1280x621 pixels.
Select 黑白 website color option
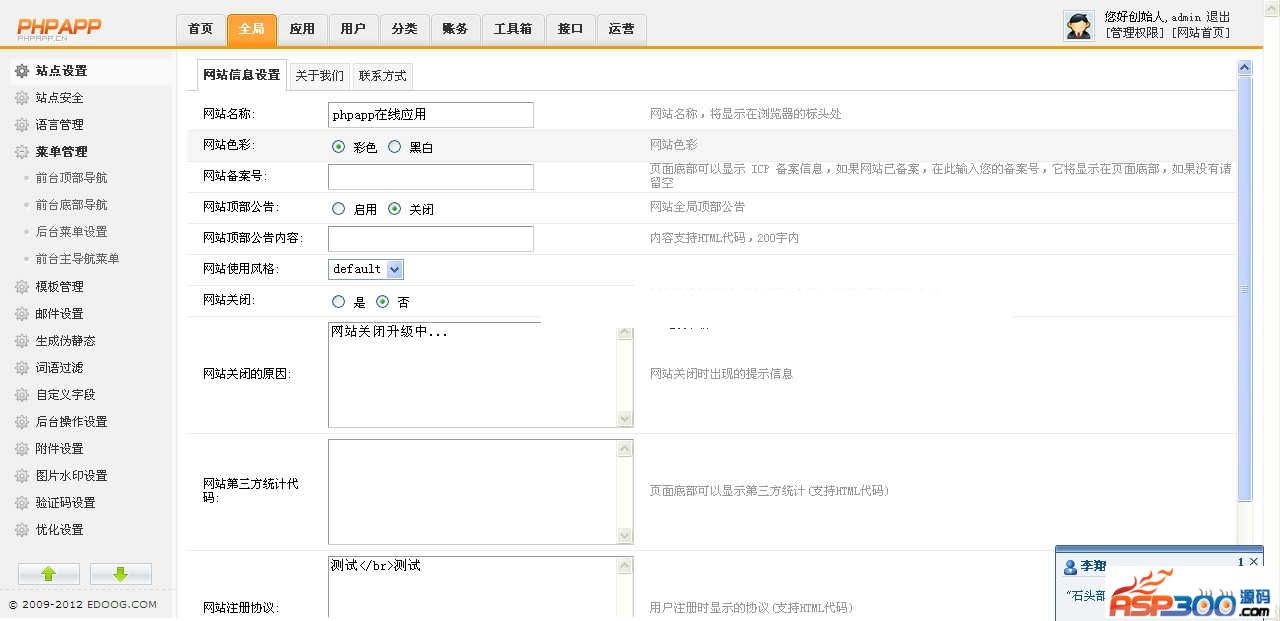(395, 147)
